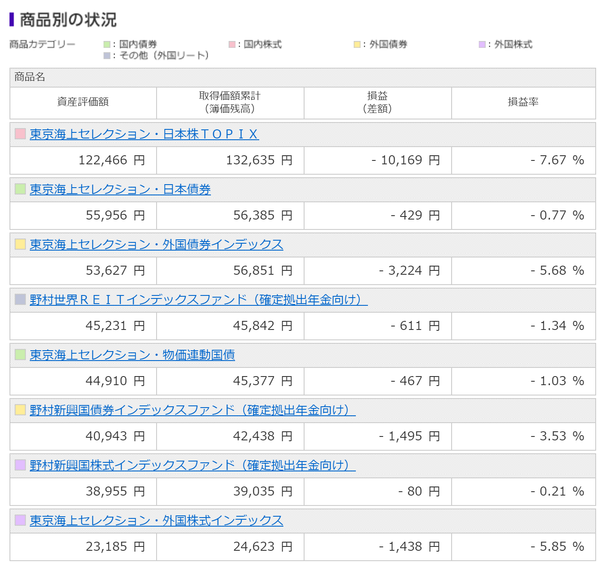Click the 損益（差額） column header
Screen dimensions: 600x565
377,102
